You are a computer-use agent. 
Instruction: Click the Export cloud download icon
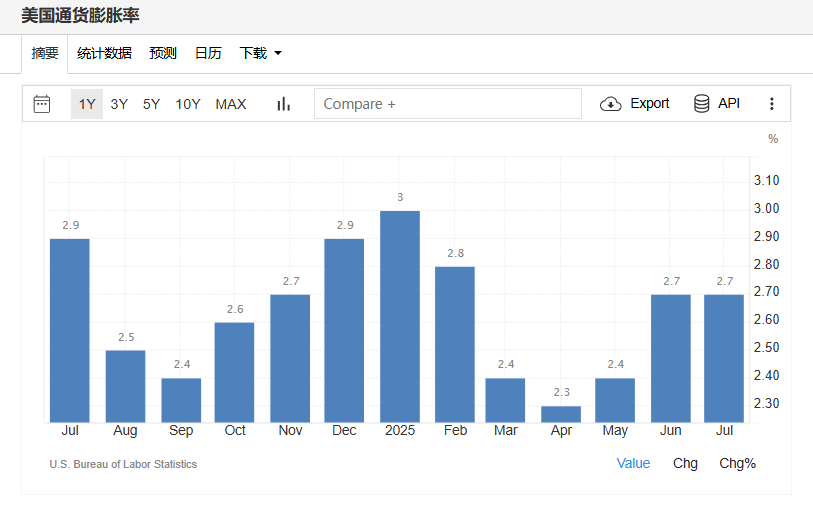click(611, 104)
